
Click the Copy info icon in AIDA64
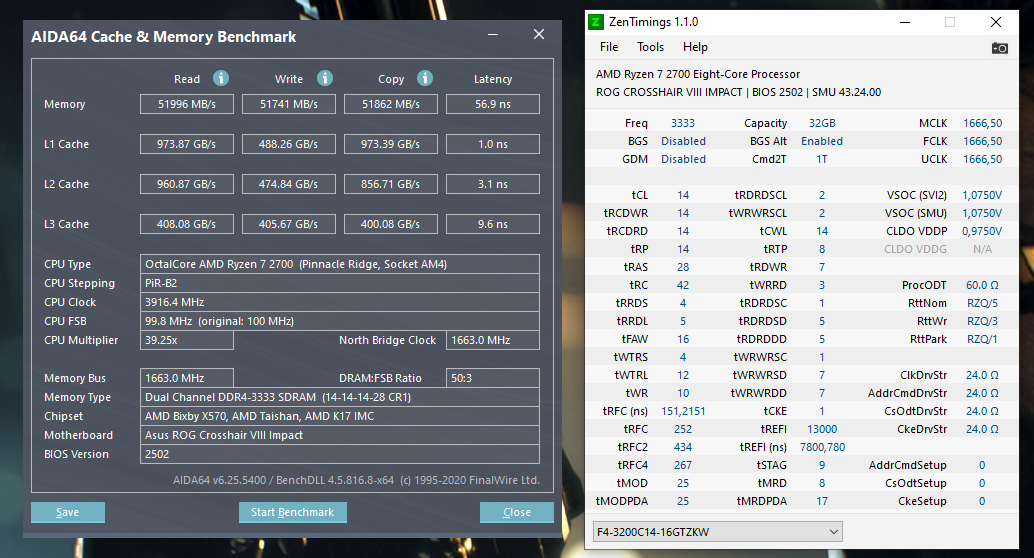pos(425,78)
